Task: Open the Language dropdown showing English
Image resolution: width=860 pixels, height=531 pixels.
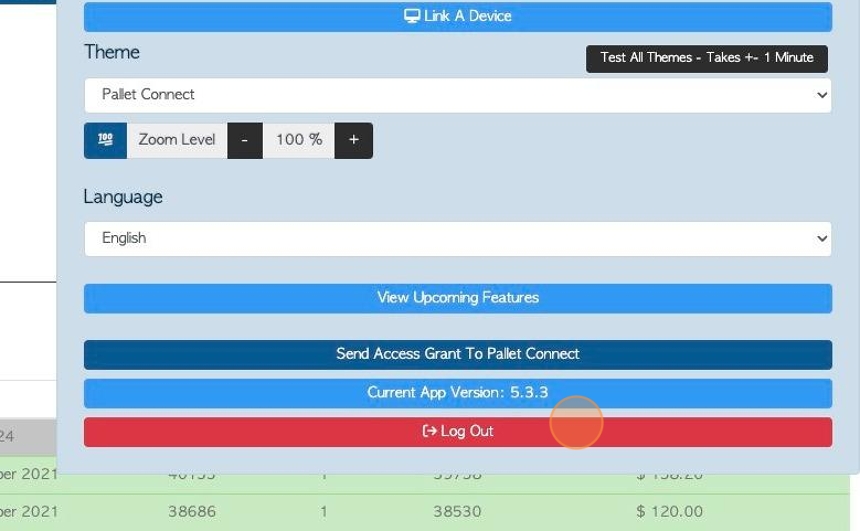Action: (x=458, y=239)
